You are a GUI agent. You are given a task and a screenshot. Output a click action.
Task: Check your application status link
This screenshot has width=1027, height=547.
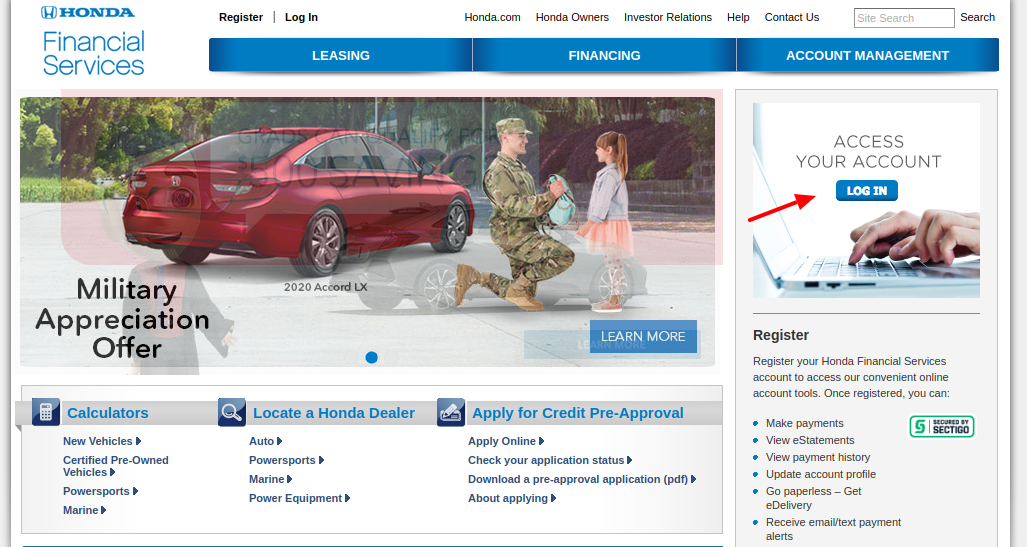click(x=550, y=460)
